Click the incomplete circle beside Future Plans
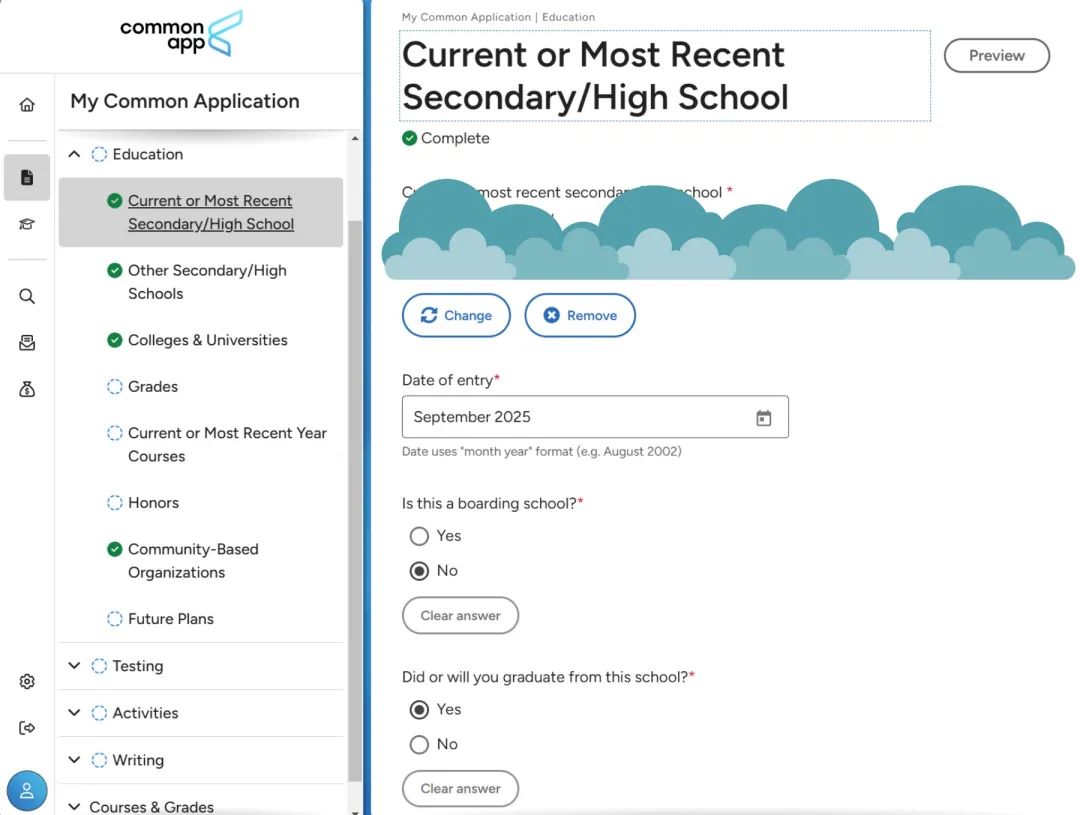This screenshot has height=815, width=1080. (x=114, y=619)
